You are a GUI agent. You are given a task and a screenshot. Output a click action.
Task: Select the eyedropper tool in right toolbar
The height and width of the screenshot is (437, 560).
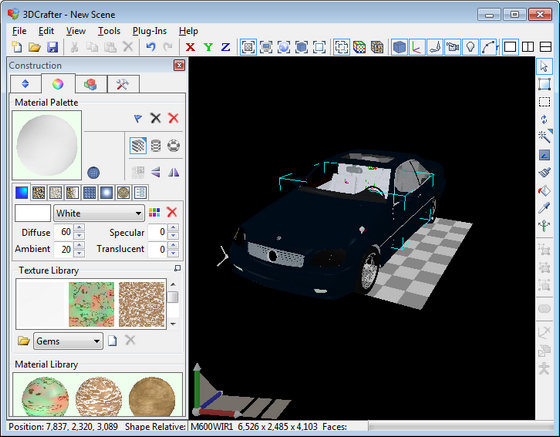[x=544, y=208]
